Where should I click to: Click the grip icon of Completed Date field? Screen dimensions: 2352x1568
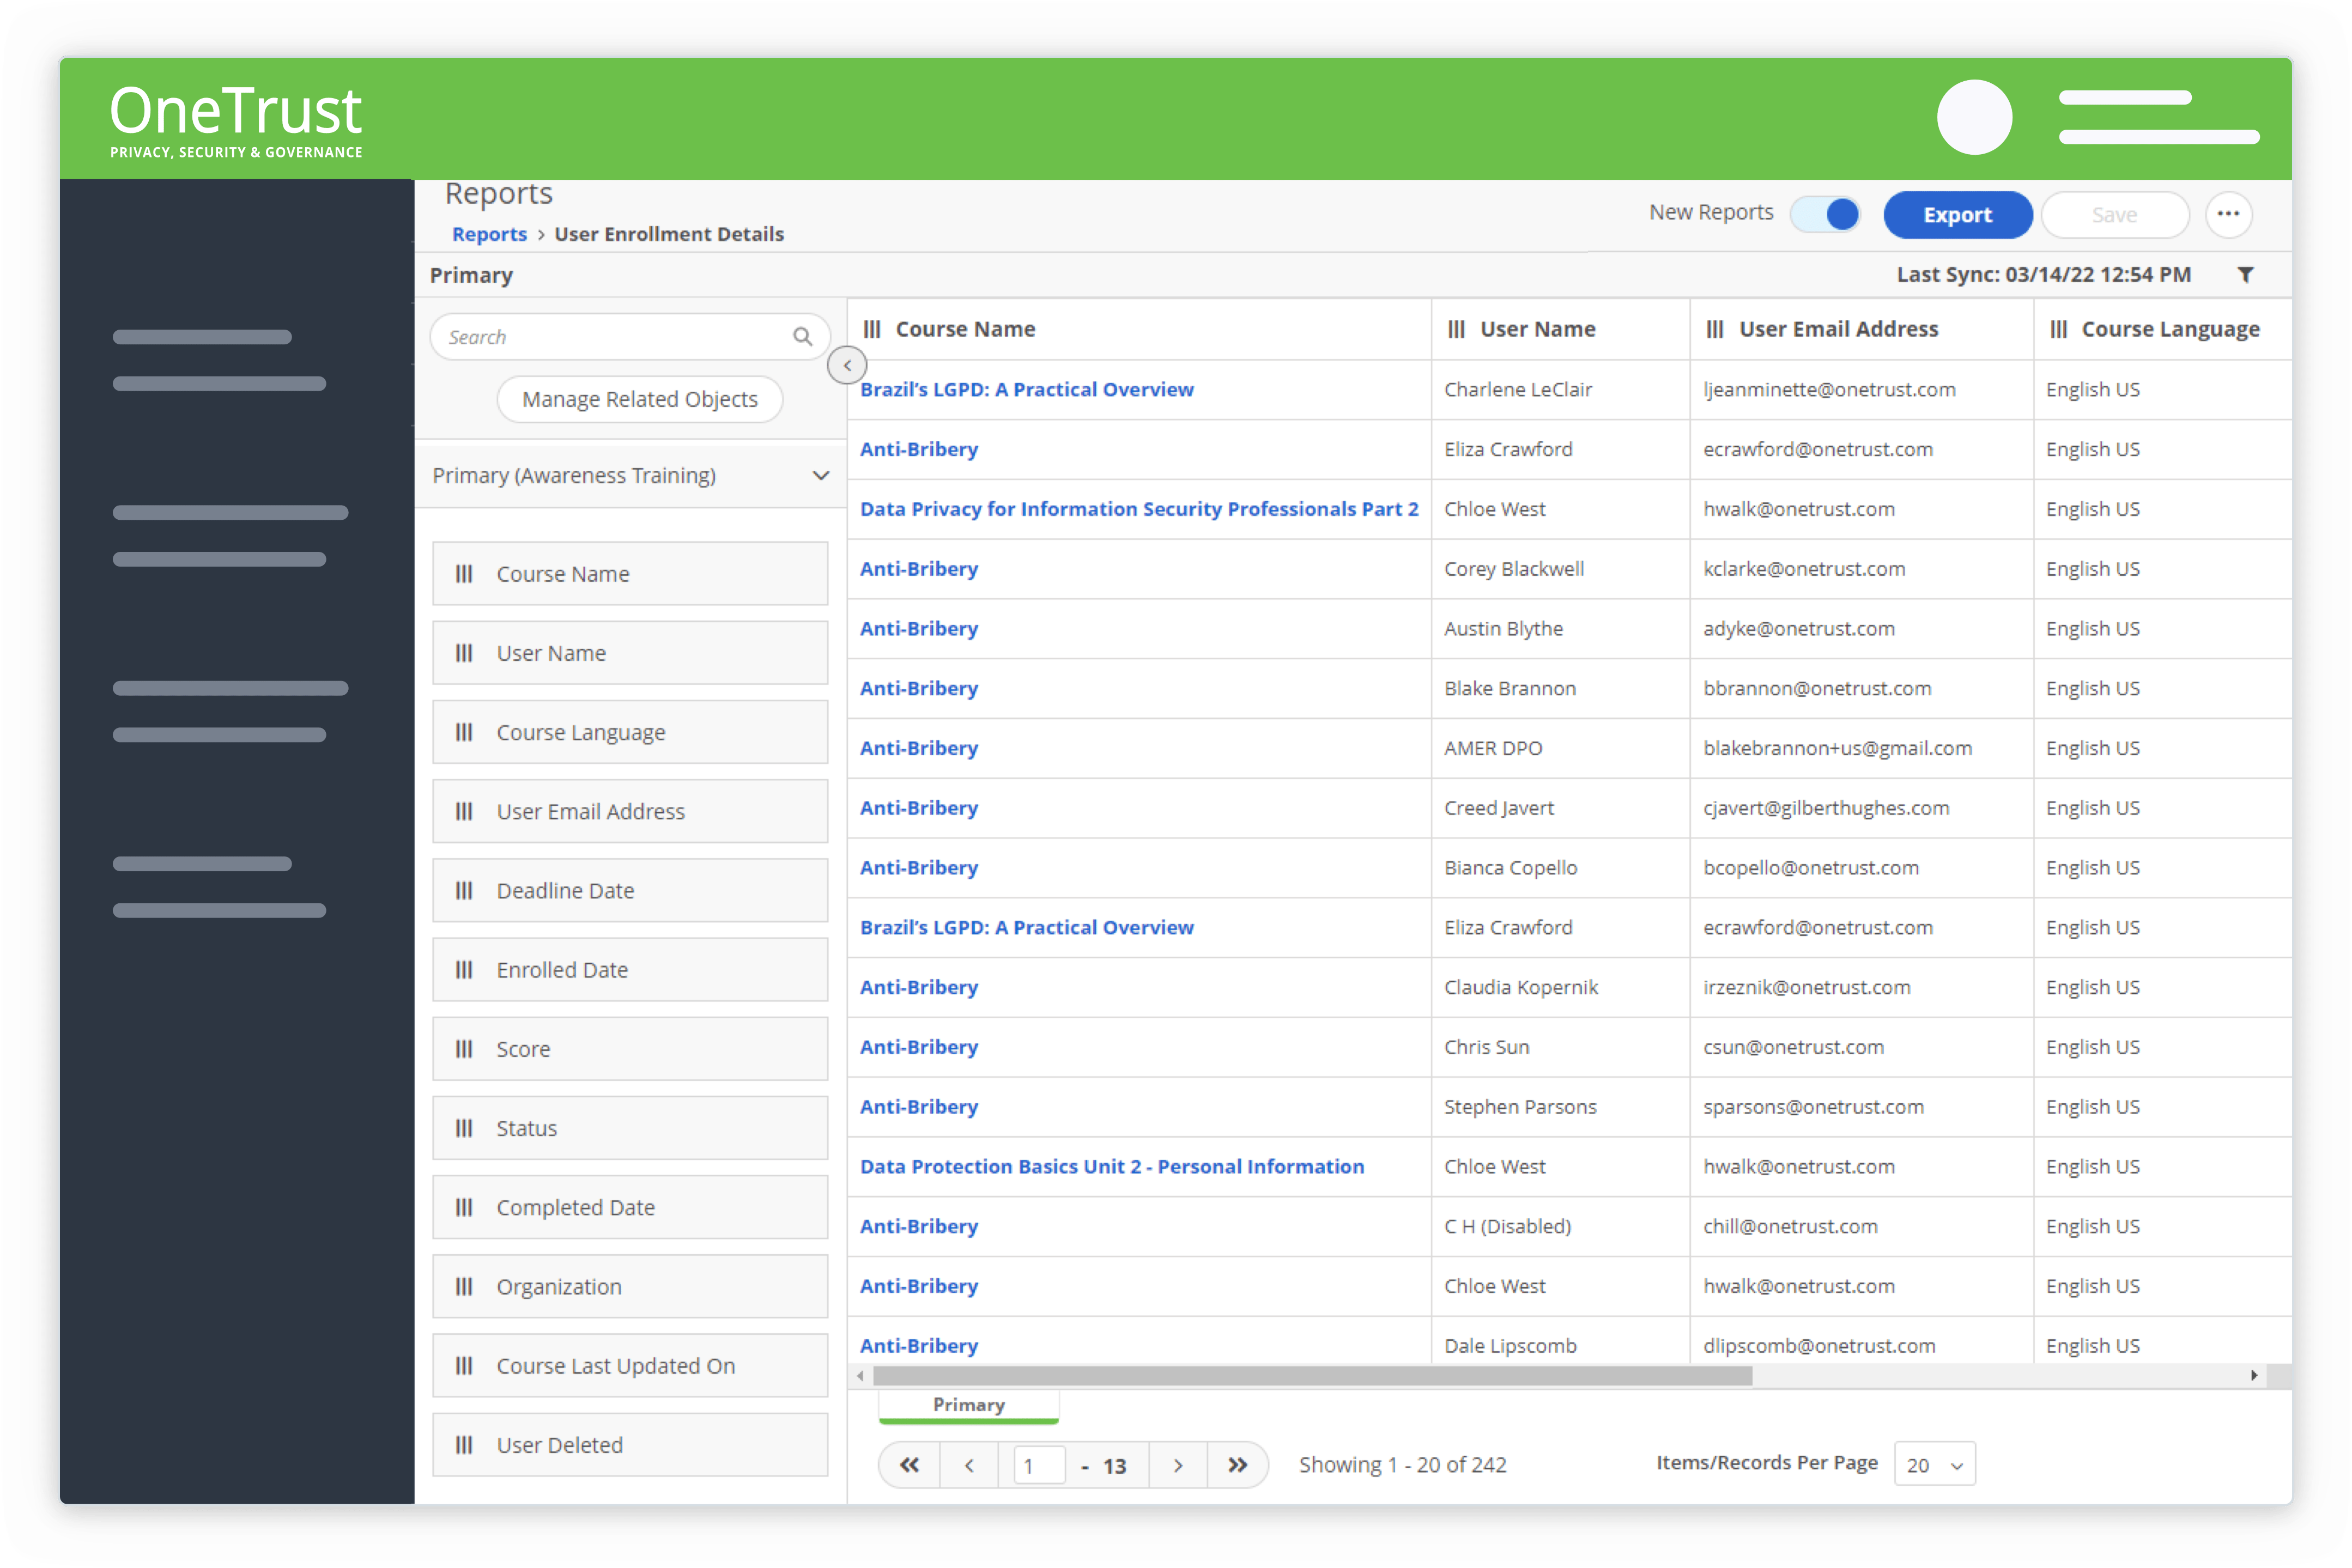click(x=464, y=1207)
